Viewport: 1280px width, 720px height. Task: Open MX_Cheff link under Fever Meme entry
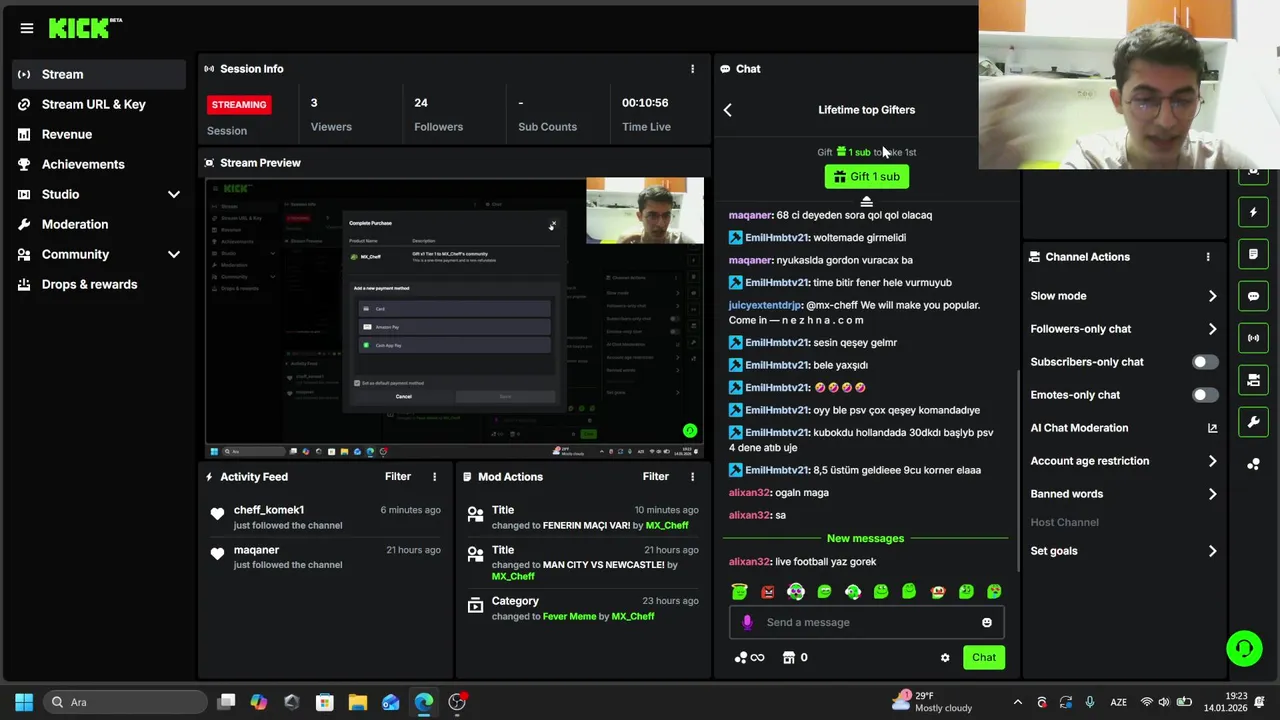pyautogui.click(x=633, y=617)
